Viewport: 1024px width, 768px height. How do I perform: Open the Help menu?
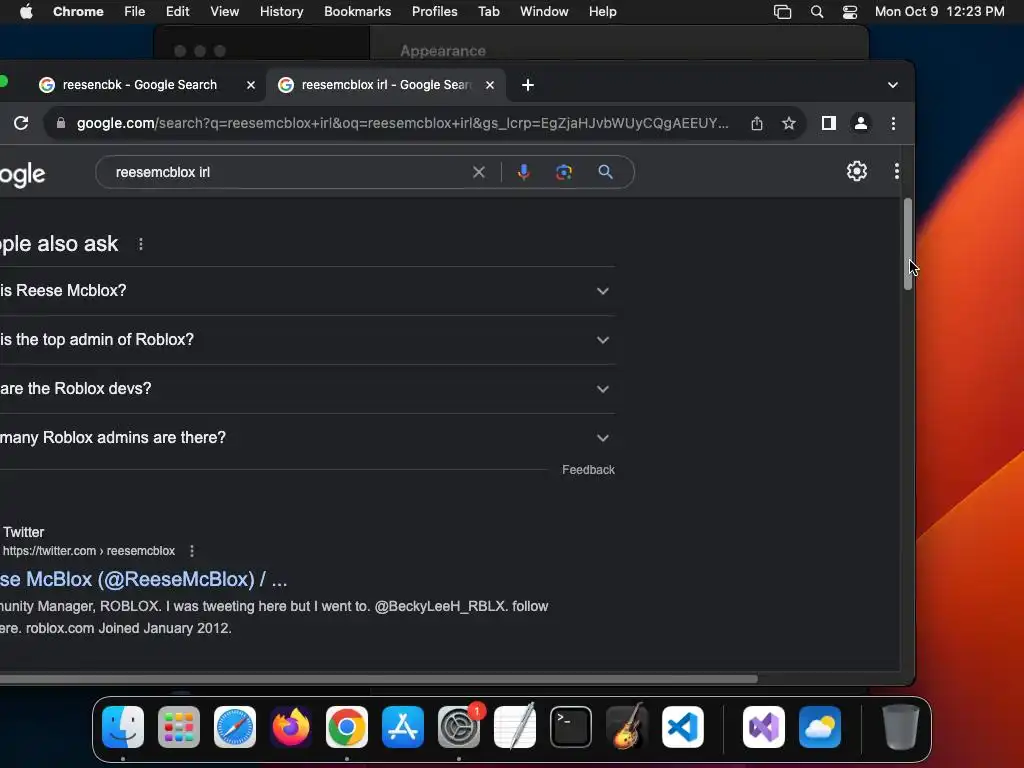click(602, 12)
